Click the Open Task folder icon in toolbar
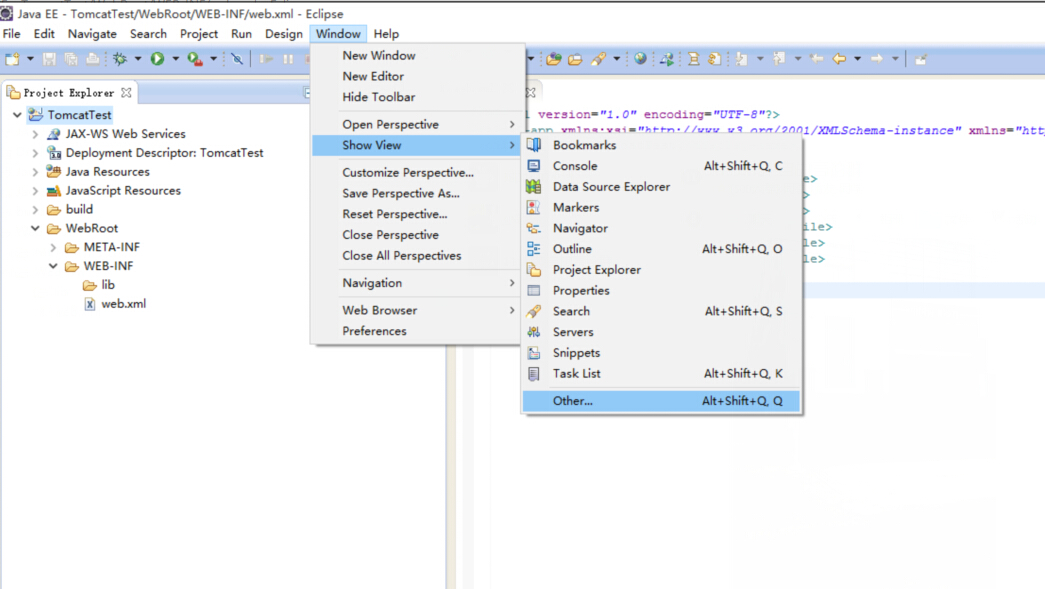This screenshot has width=1045, height=589. point(575,59)
